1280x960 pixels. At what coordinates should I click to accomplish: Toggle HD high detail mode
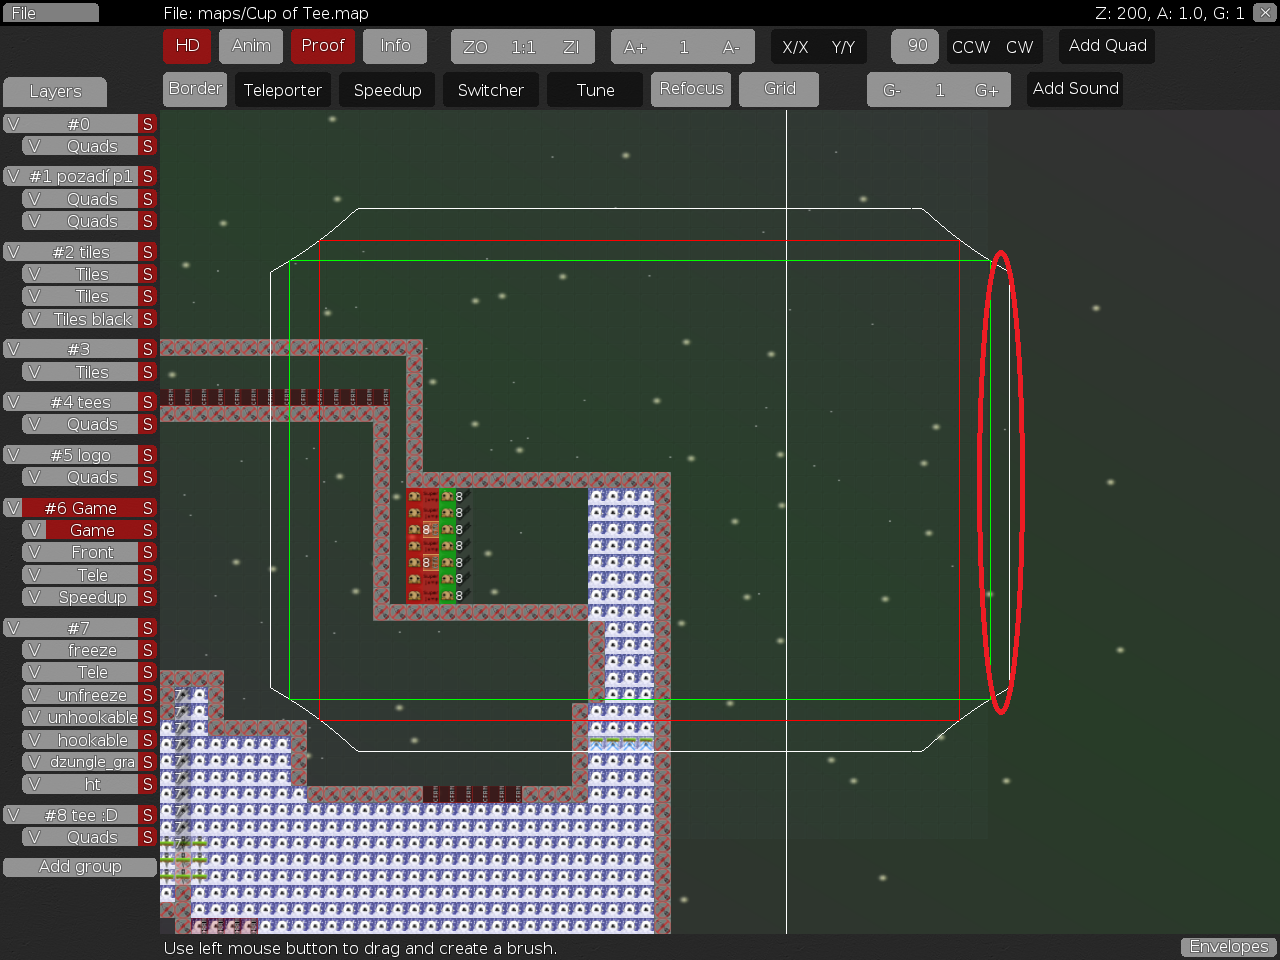[x=187, y=46]
